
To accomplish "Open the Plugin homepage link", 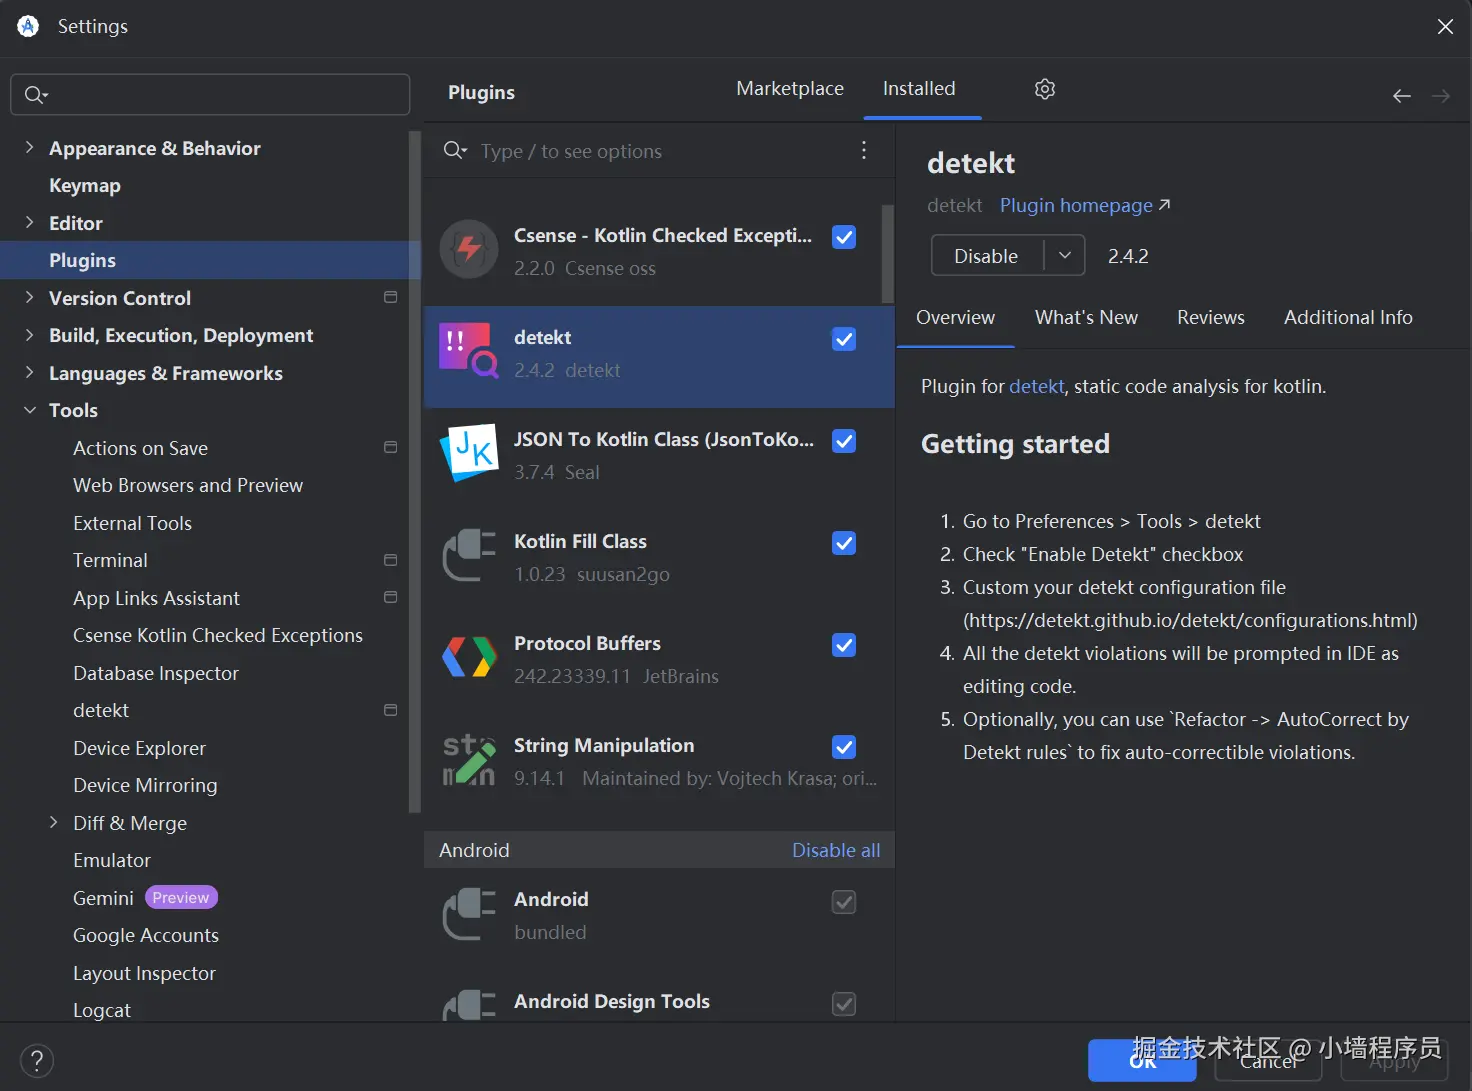I will click(1085, 205).
